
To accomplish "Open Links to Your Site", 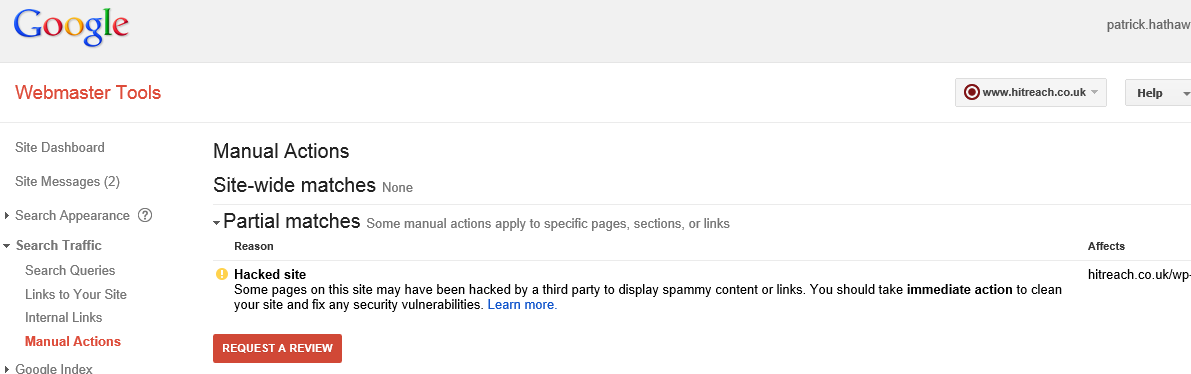I will 76,294.
